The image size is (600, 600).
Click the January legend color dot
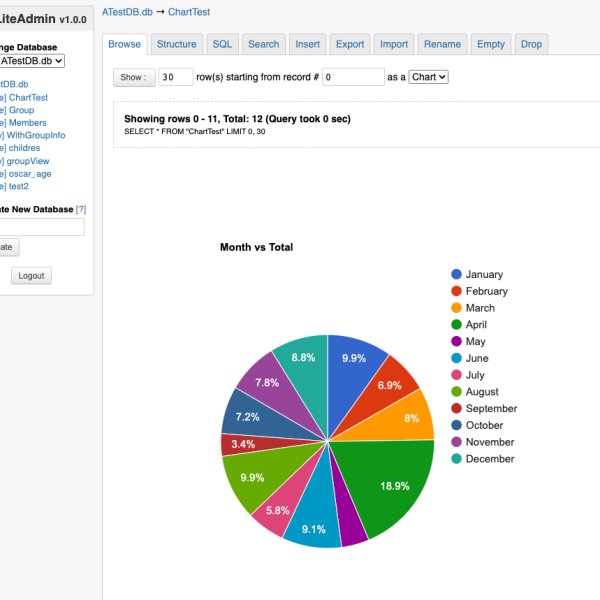pos(457,274)
